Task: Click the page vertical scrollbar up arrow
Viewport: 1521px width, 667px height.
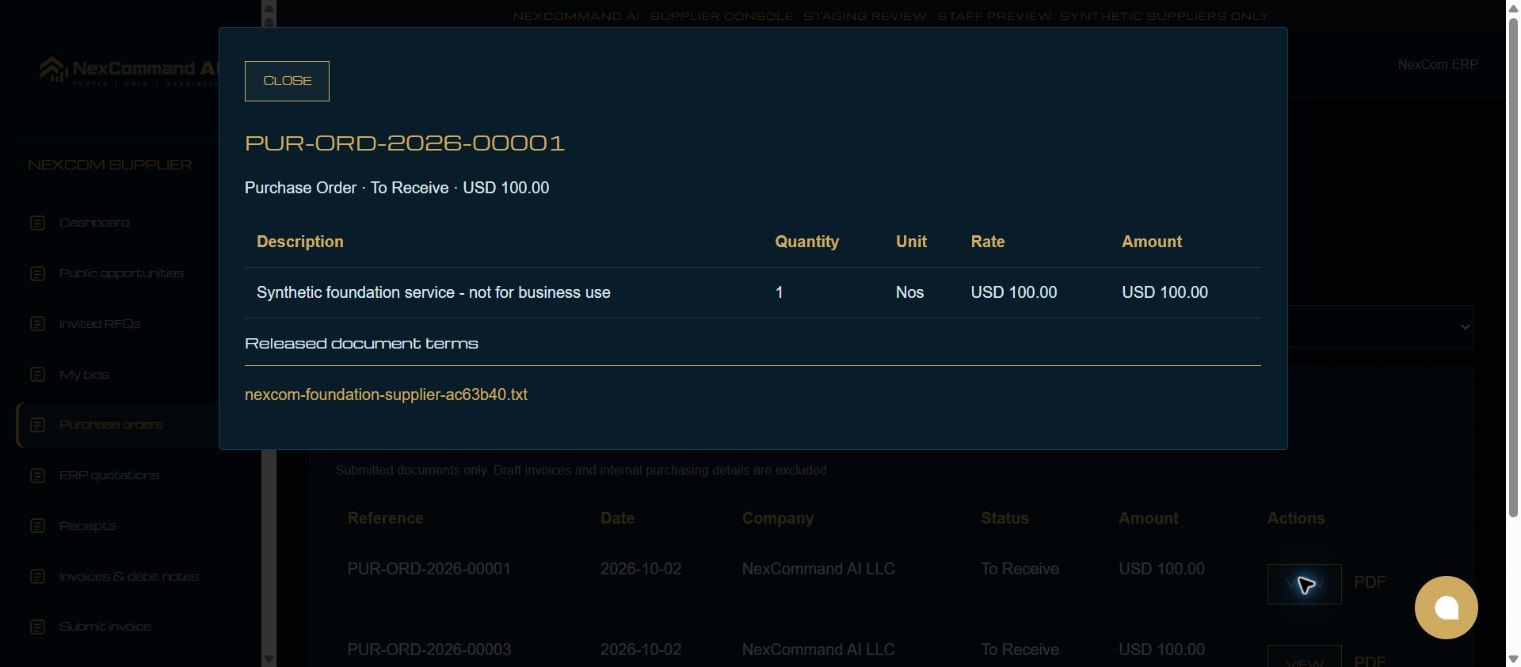Action: pos(1513,8)
